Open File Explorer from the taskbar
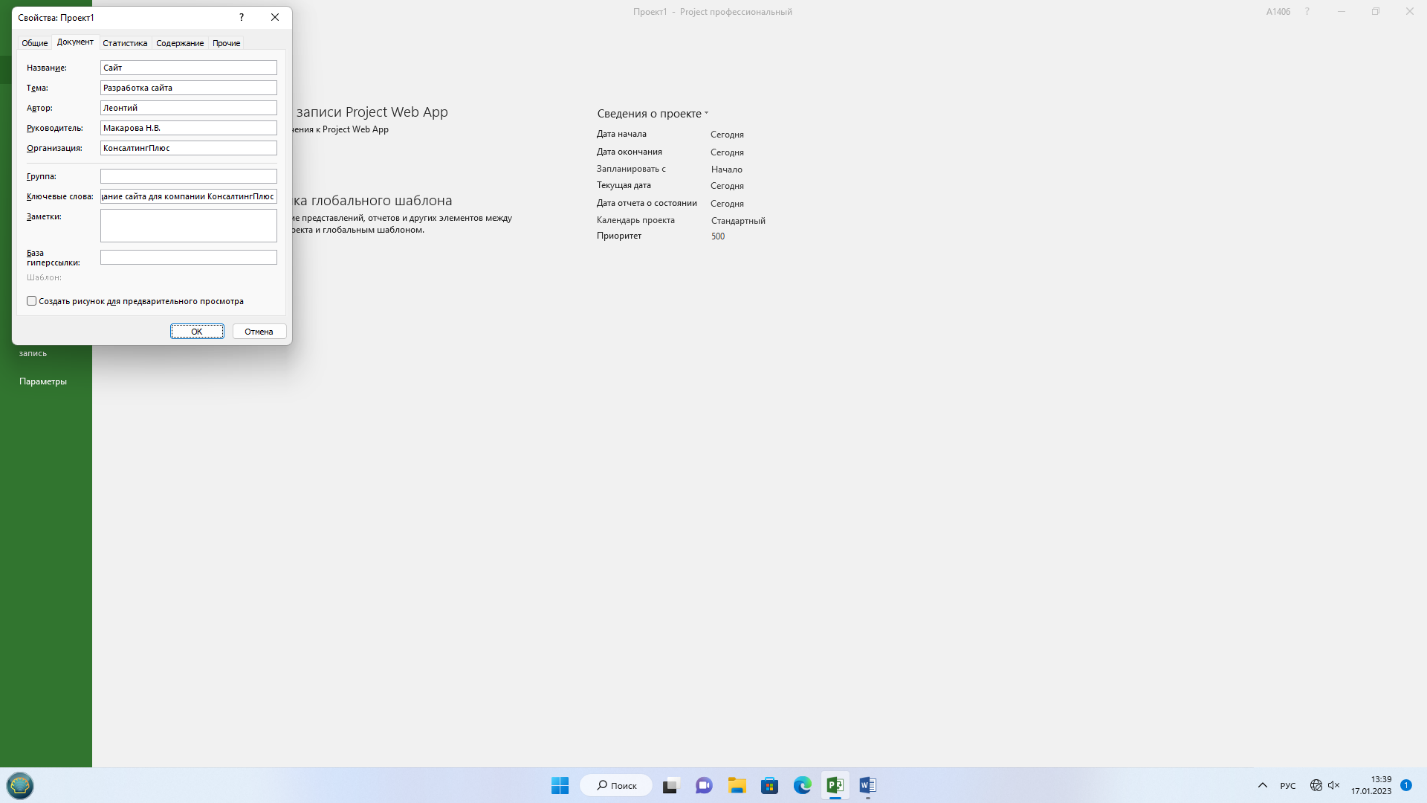Screen dimensions: 1427x803 pyautogui.click(x=737, y=785)
